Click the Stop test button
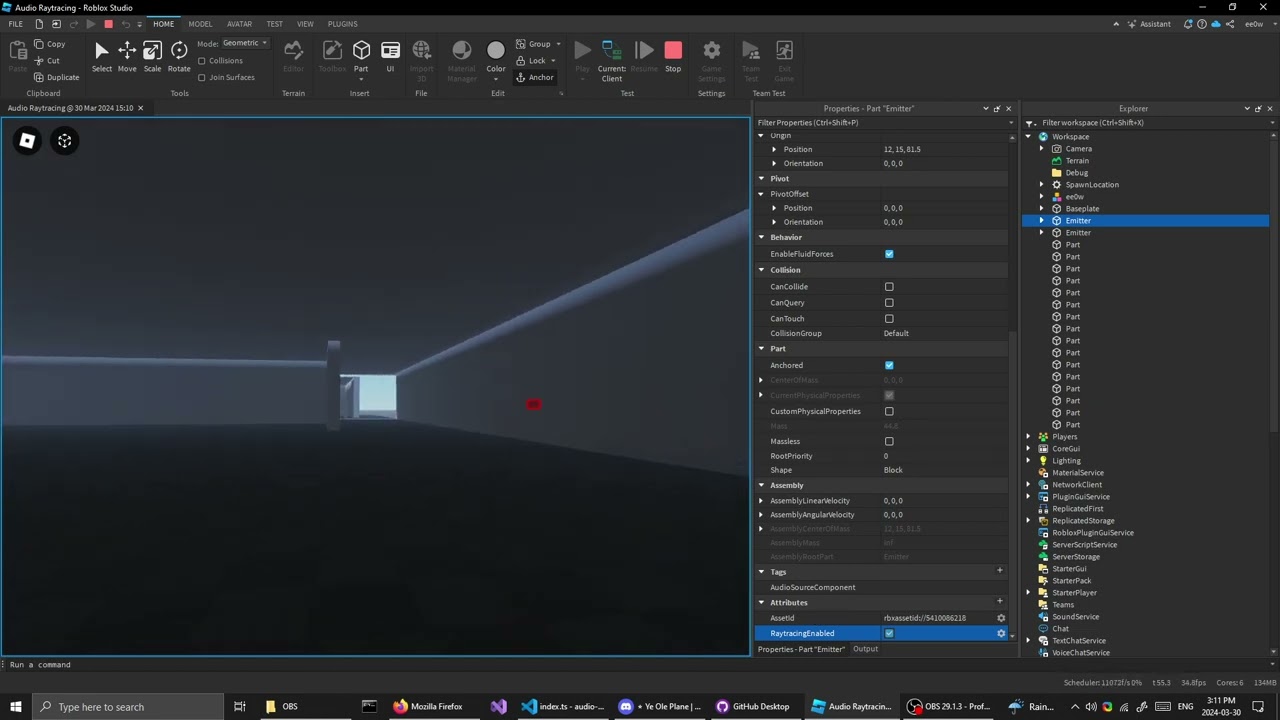 (x=673, y=56)
